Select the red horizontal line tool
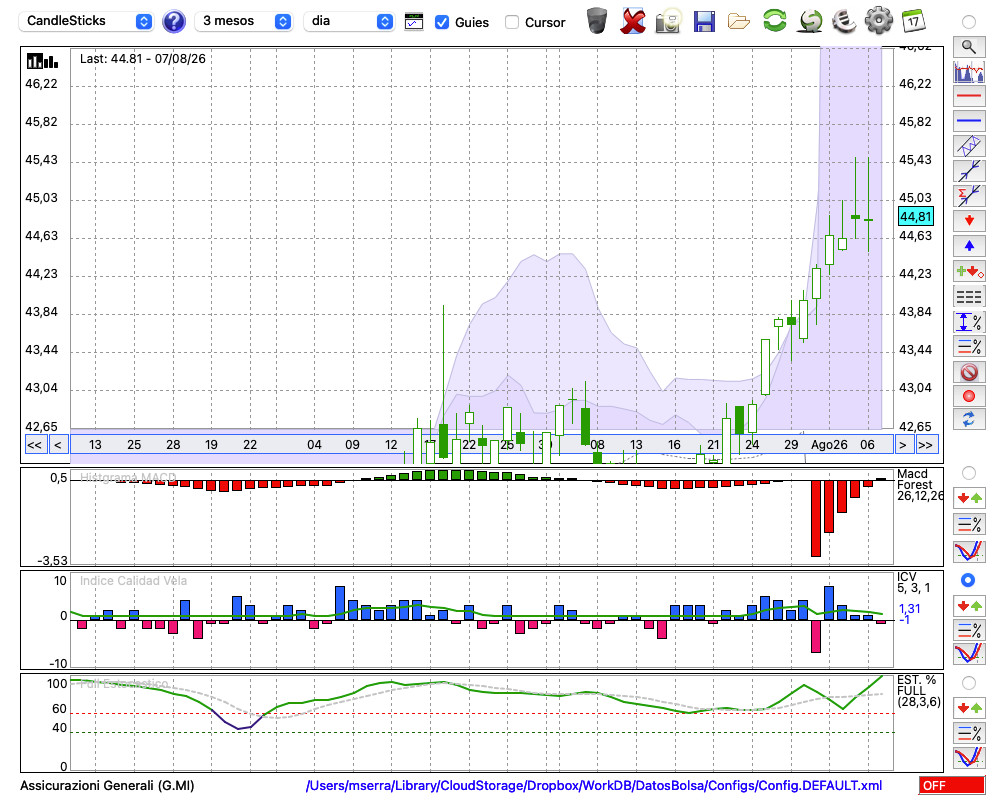The image size is (1000, 800). [x=969, y=96]
